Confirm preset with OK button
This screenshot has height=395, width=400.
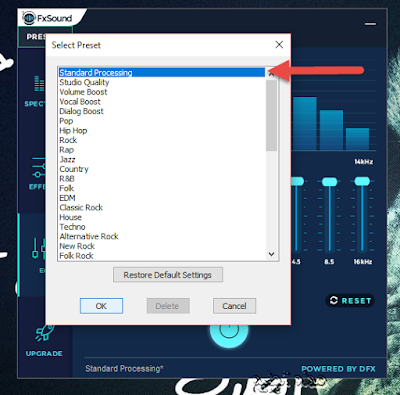(101, 306)
